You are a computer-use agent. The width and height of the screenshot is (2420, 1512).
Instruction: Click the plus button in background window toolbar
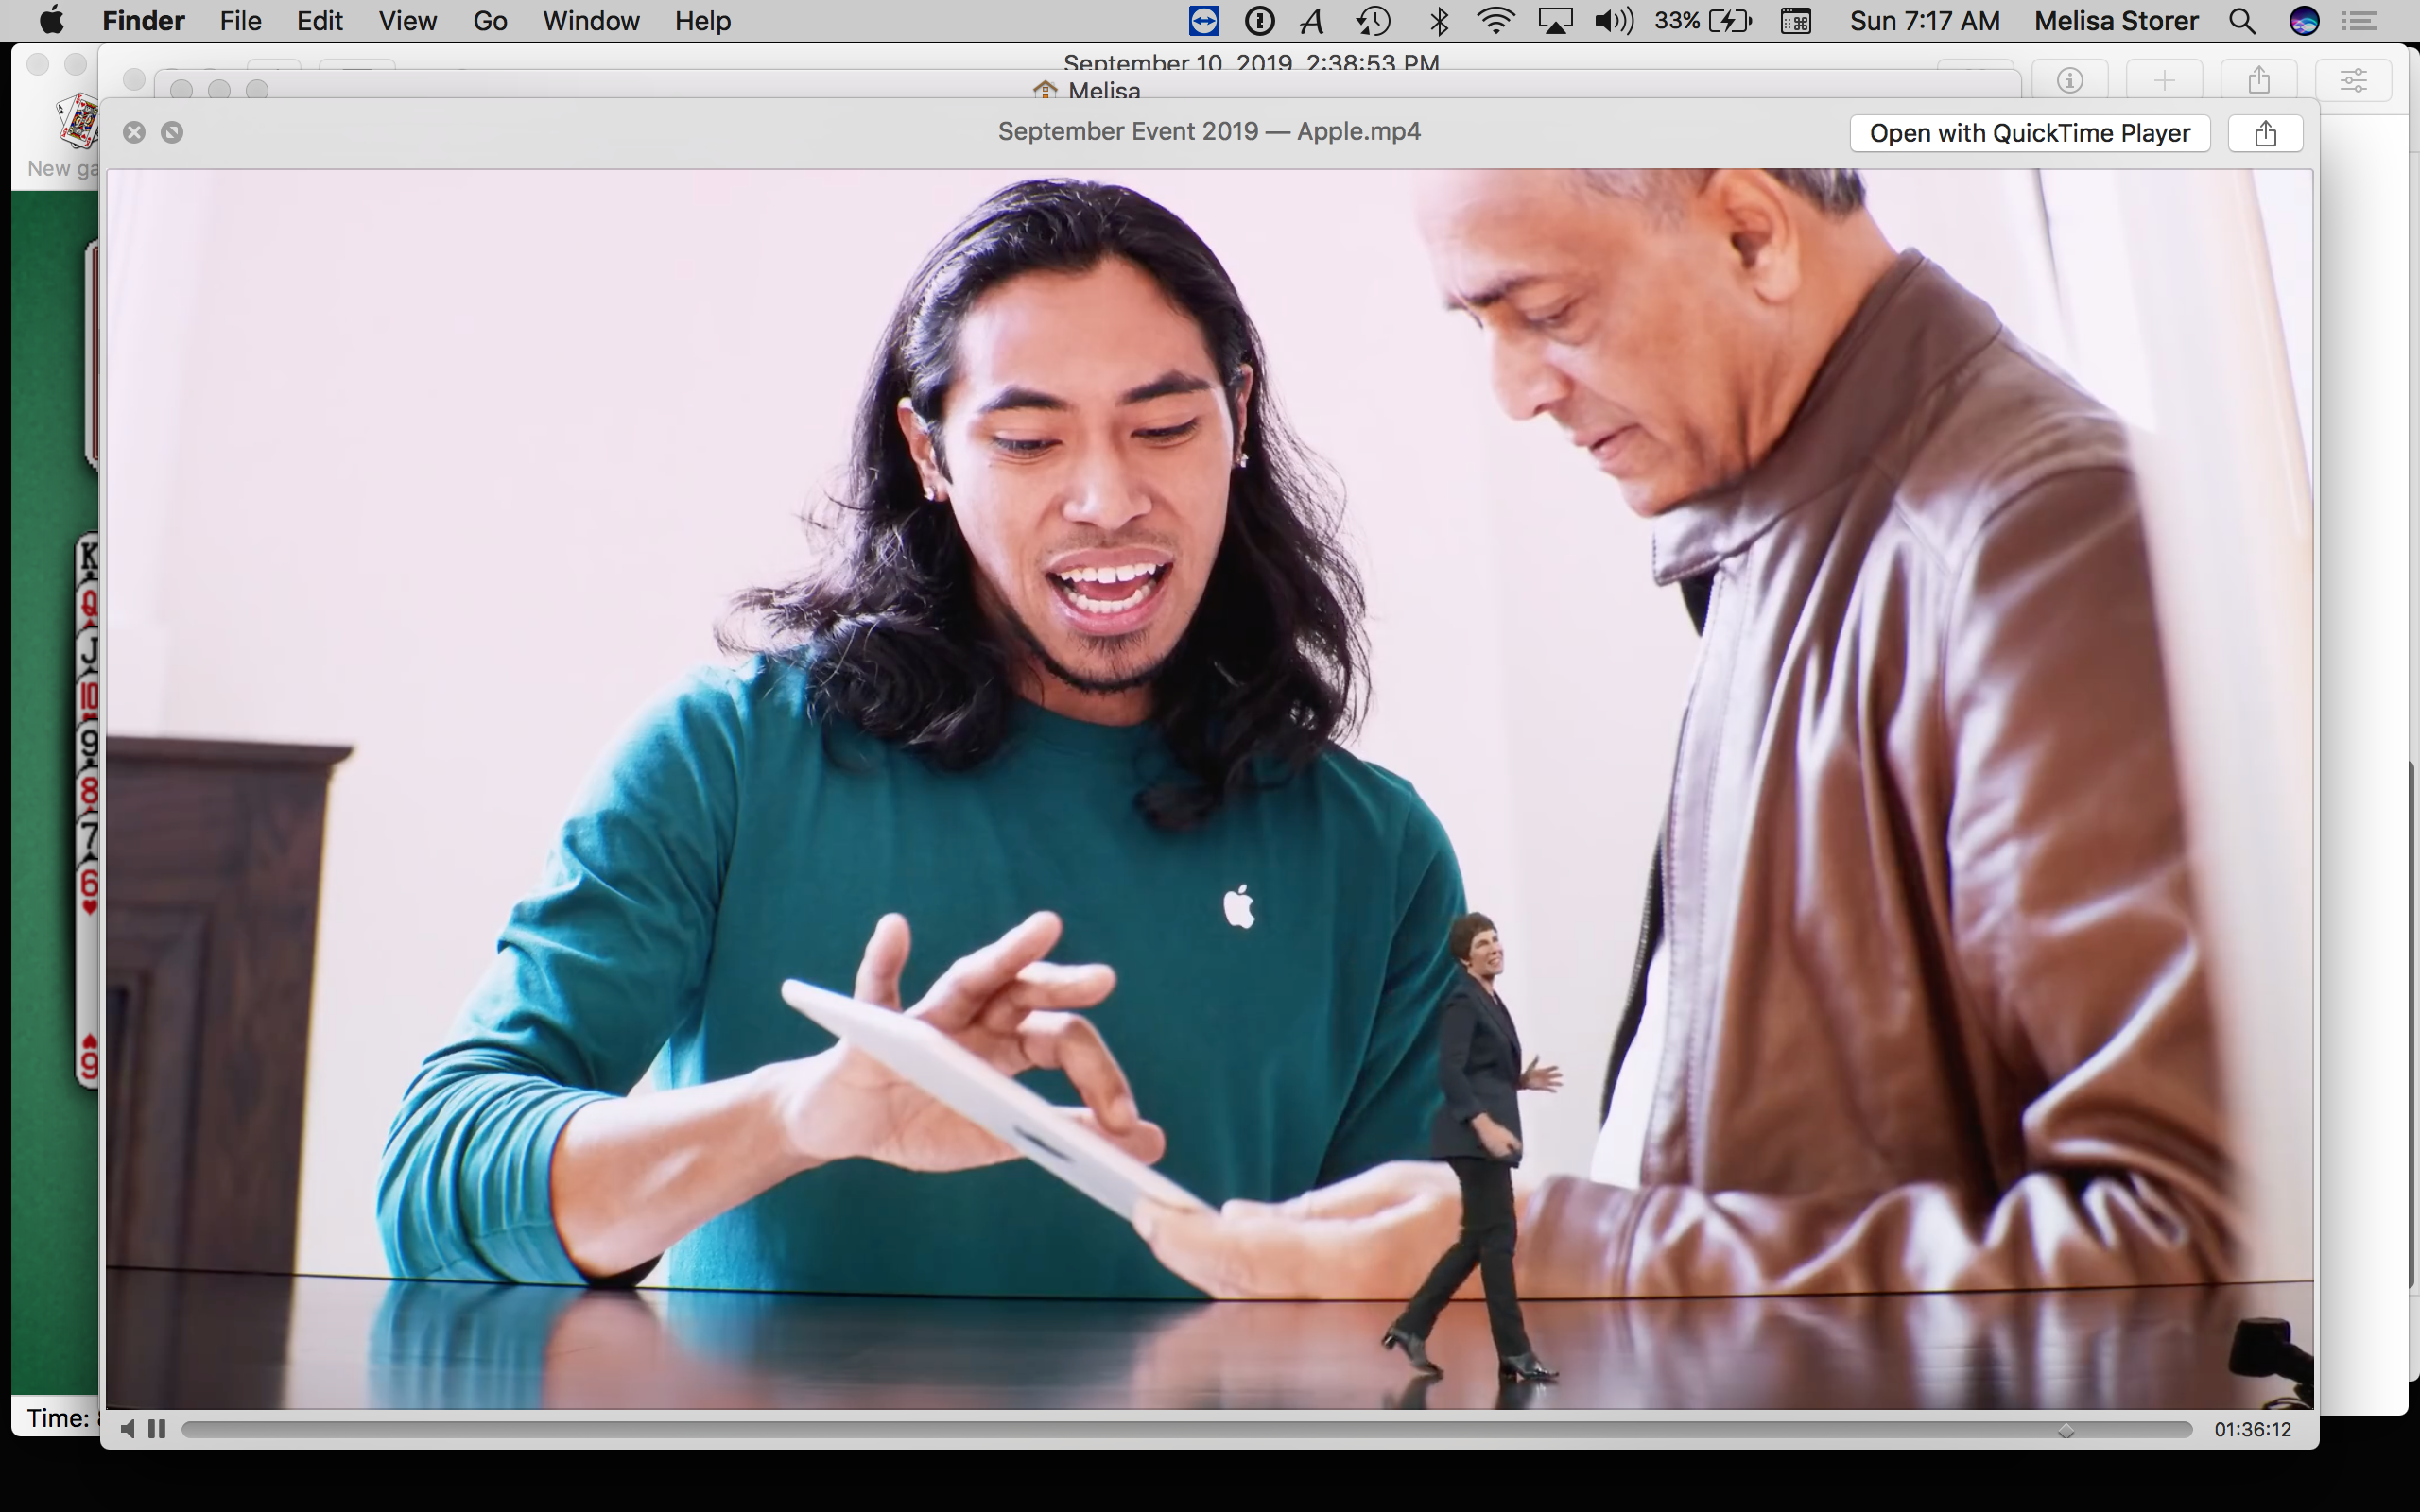click(x=2164, y=80)
